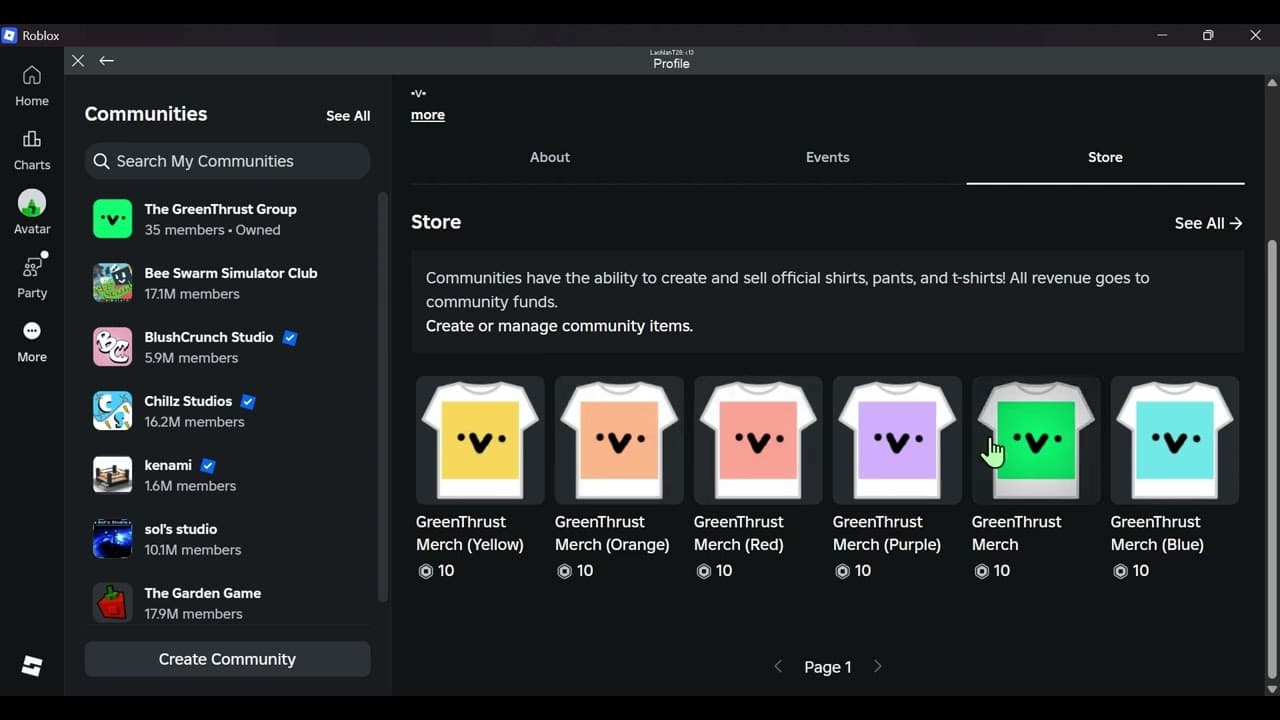Expand description with the more link
Viewport: 1280px width, 720px height.
[428, 115]
